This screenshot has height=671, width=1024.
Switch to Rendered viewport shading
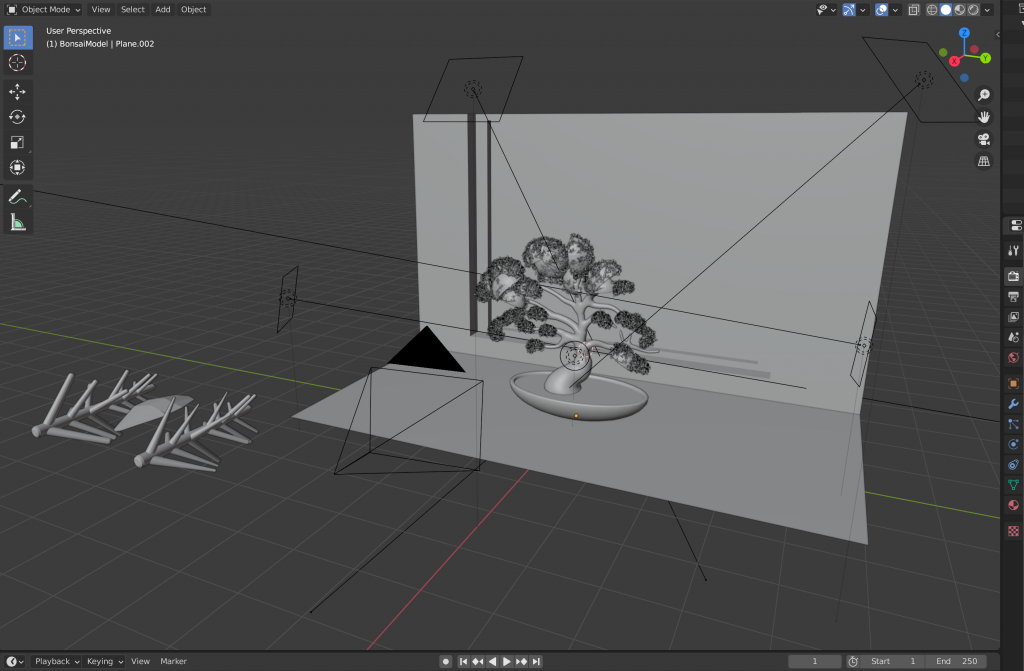[973, 10]
